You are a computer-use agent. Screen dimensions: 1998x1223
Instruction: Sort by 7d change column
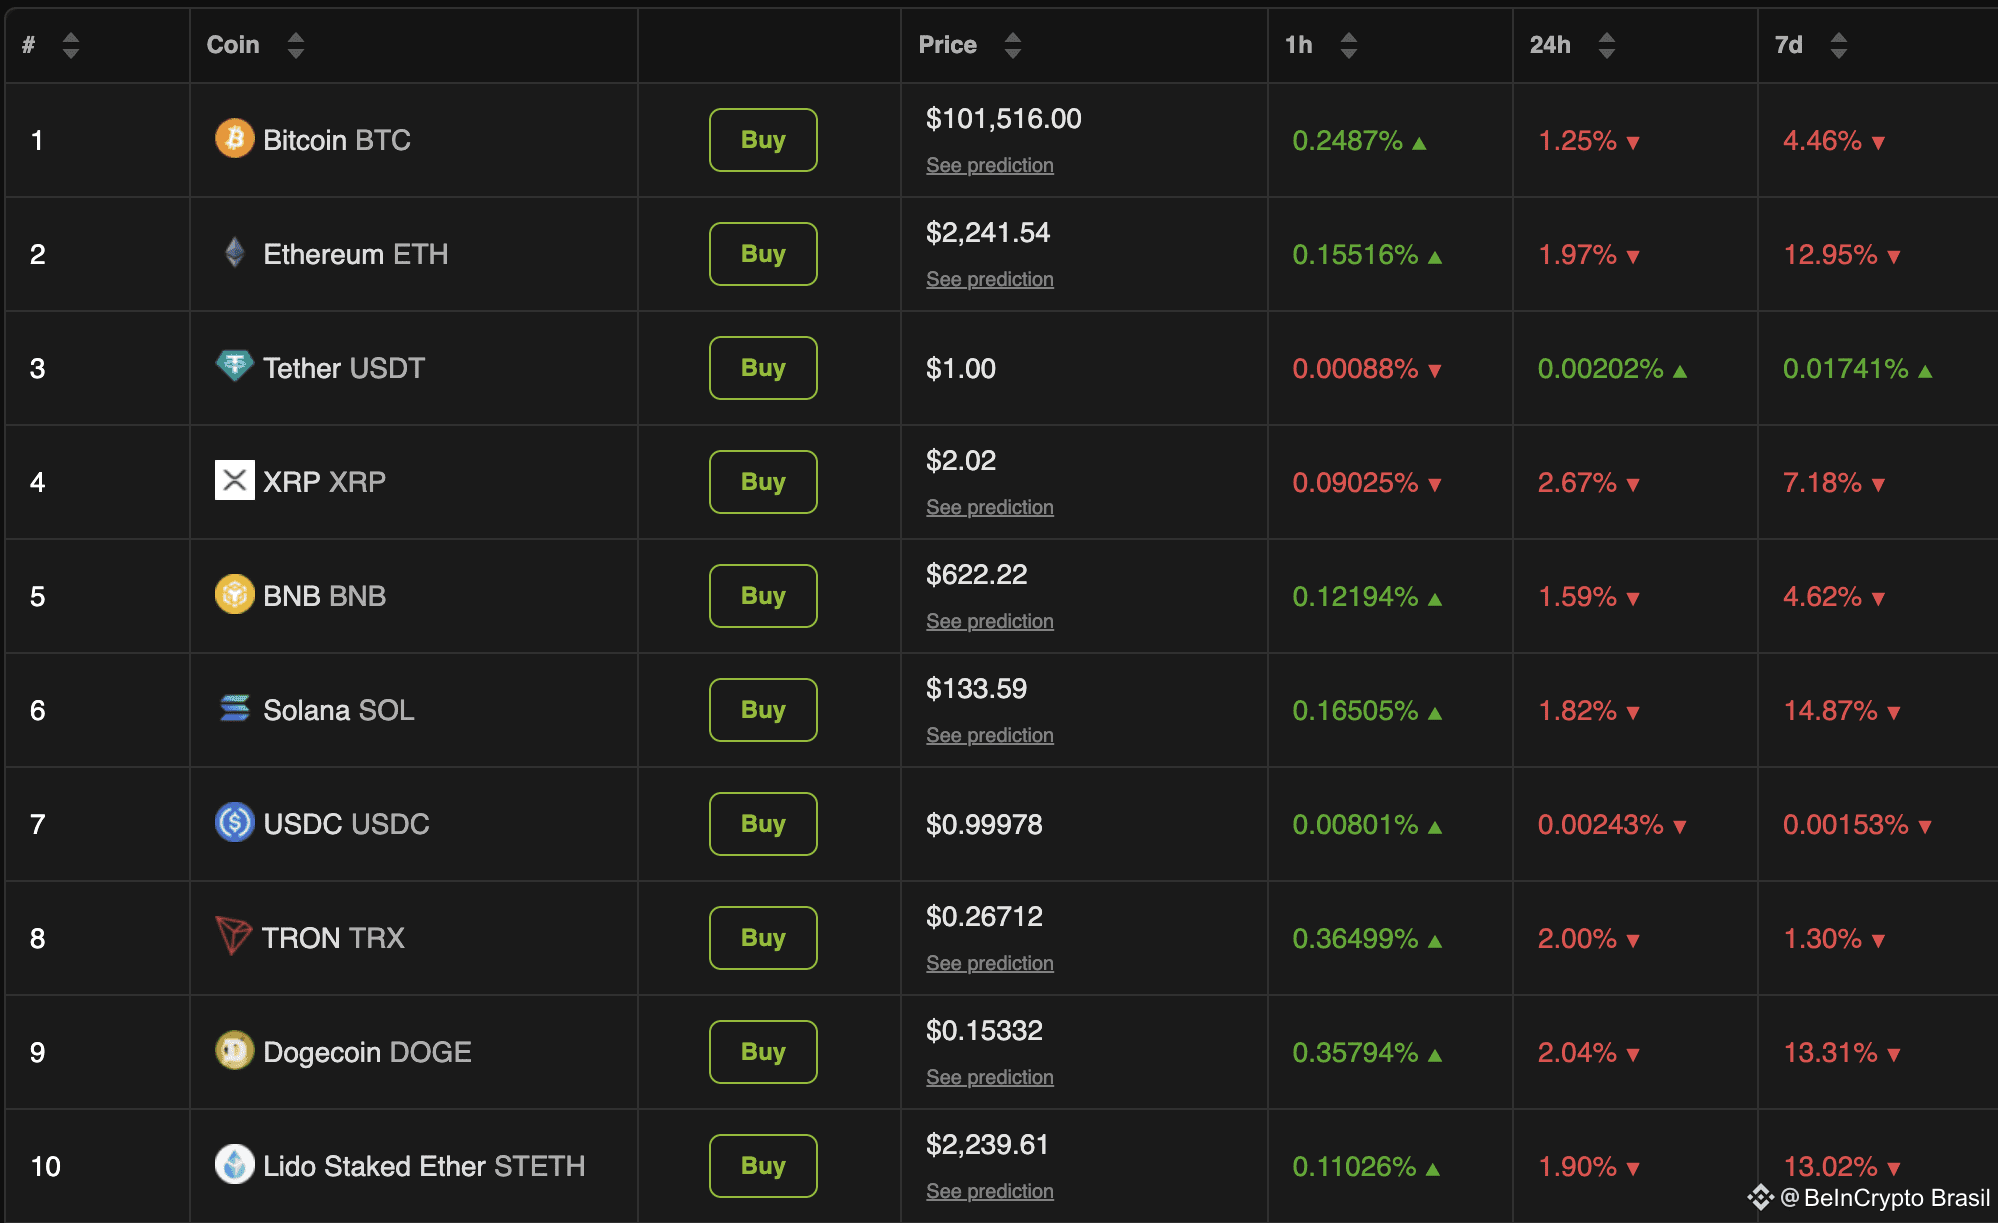(x=1839, y=45)
